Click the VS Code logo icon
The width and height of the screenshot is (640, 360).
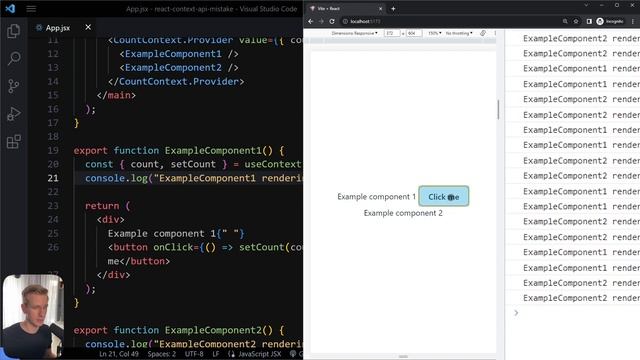pyautogui.click(x=10, y=8)
